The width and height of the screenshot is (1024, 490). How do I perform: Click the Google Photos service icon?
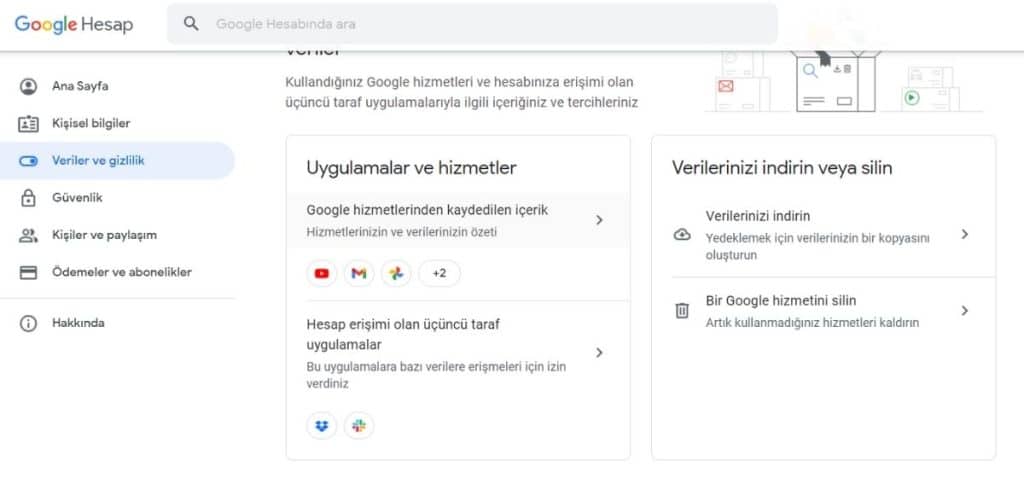click(x=396, y=274)
